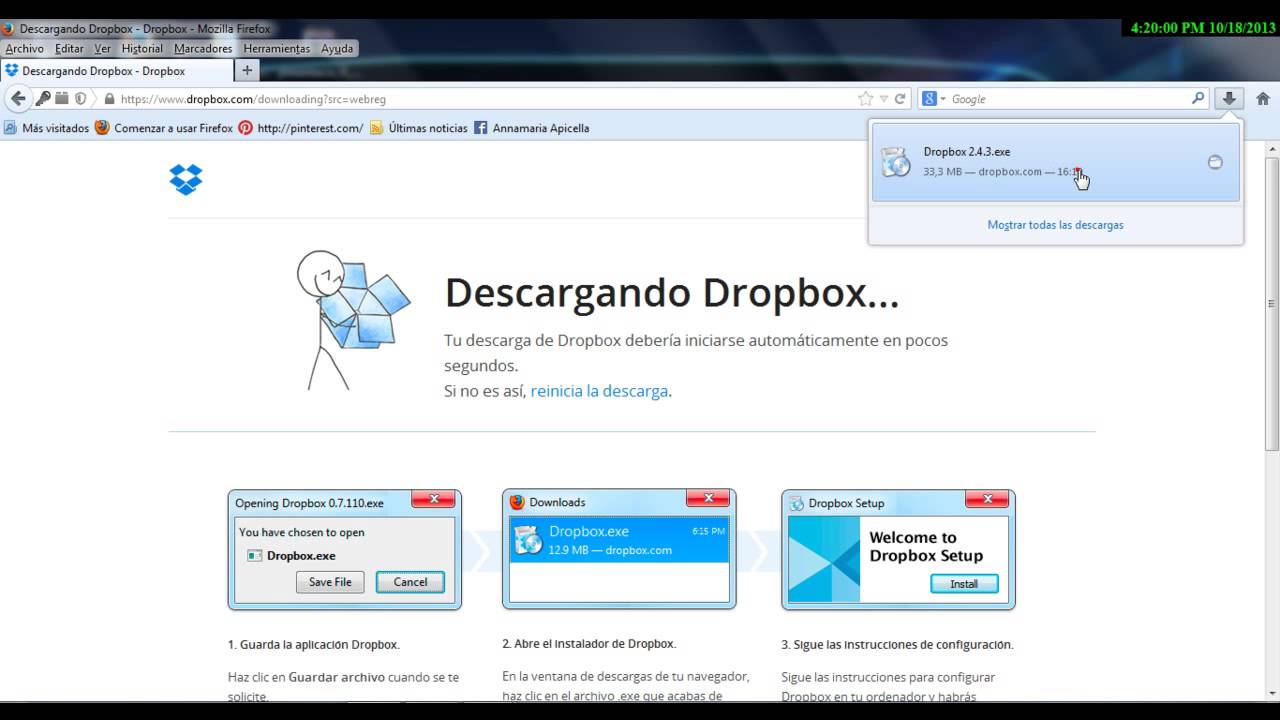Open the Annamaria Apicella bookmark
Image resolution: width=1280 pixels, height=720 pixels.
click(532, 128)
